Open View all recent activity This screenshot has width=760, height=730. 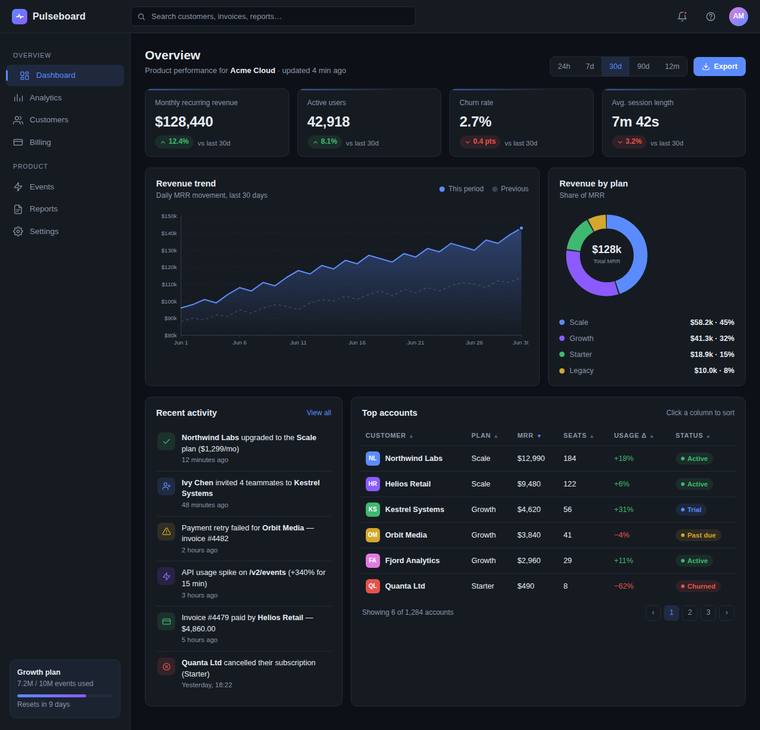[x=318, y=413]
